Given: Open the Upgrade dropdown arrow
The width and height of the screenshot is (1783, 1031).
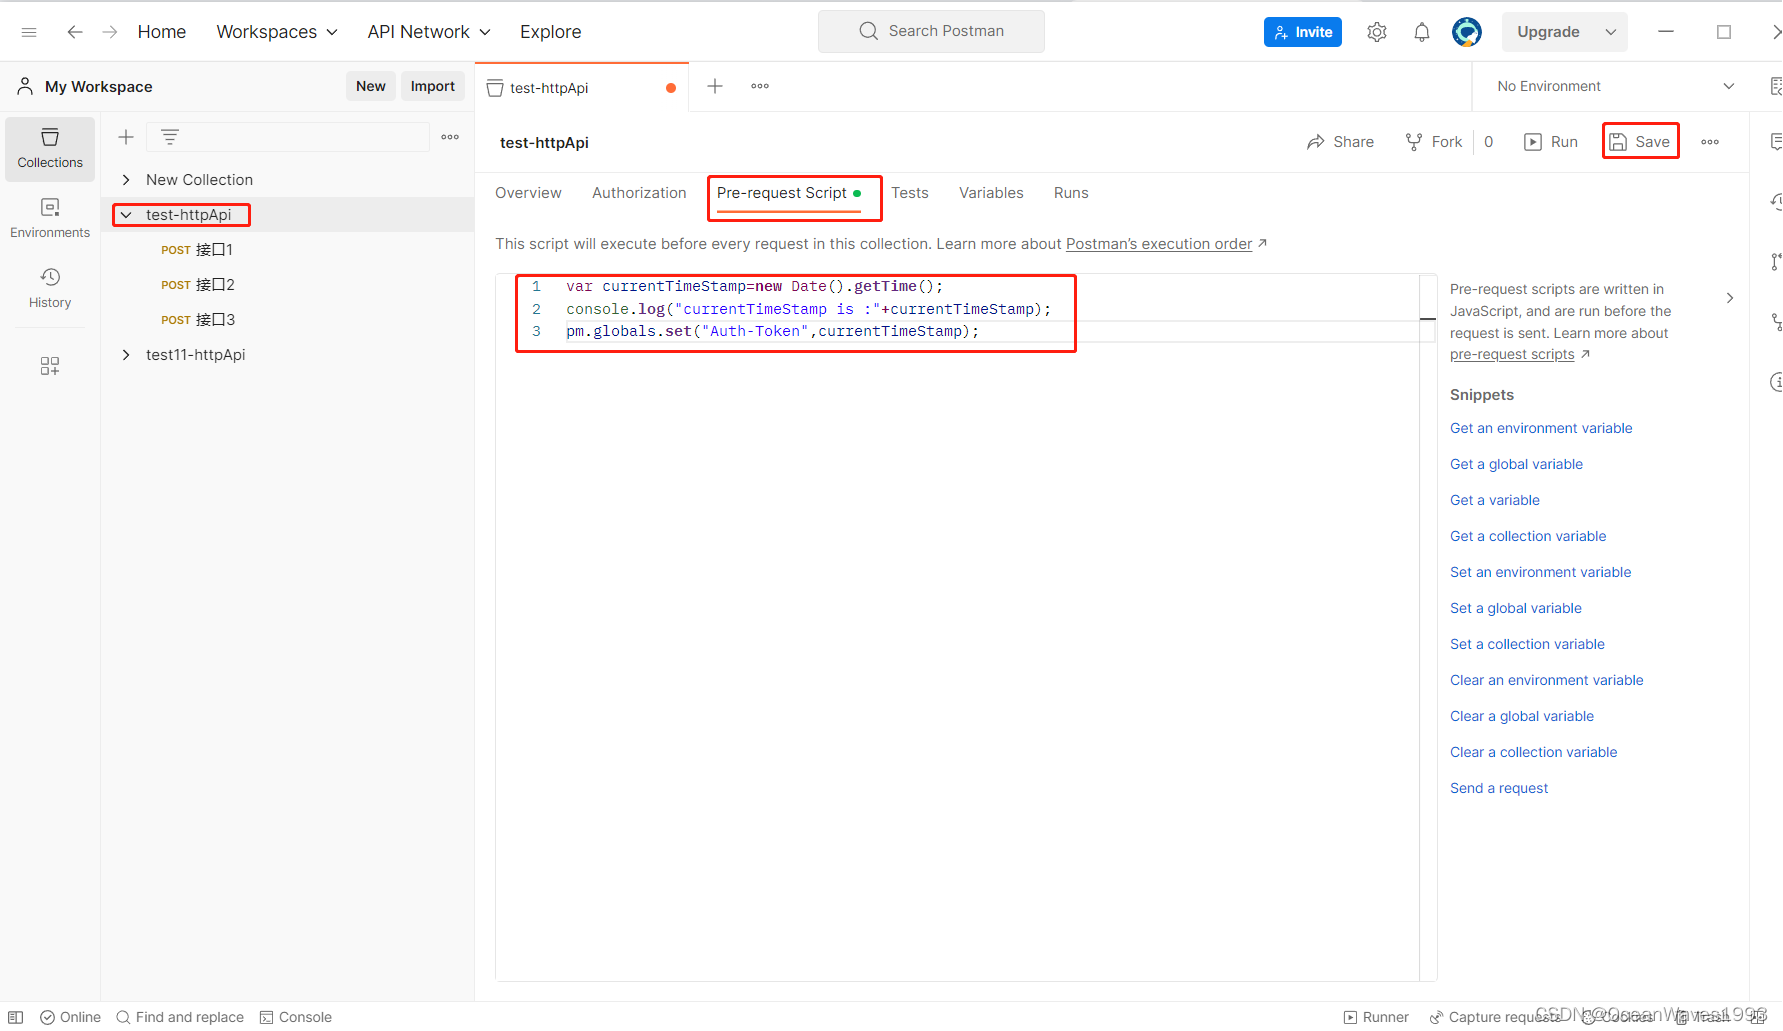Looking at the screenshot, I should (x=1611, y=32).
